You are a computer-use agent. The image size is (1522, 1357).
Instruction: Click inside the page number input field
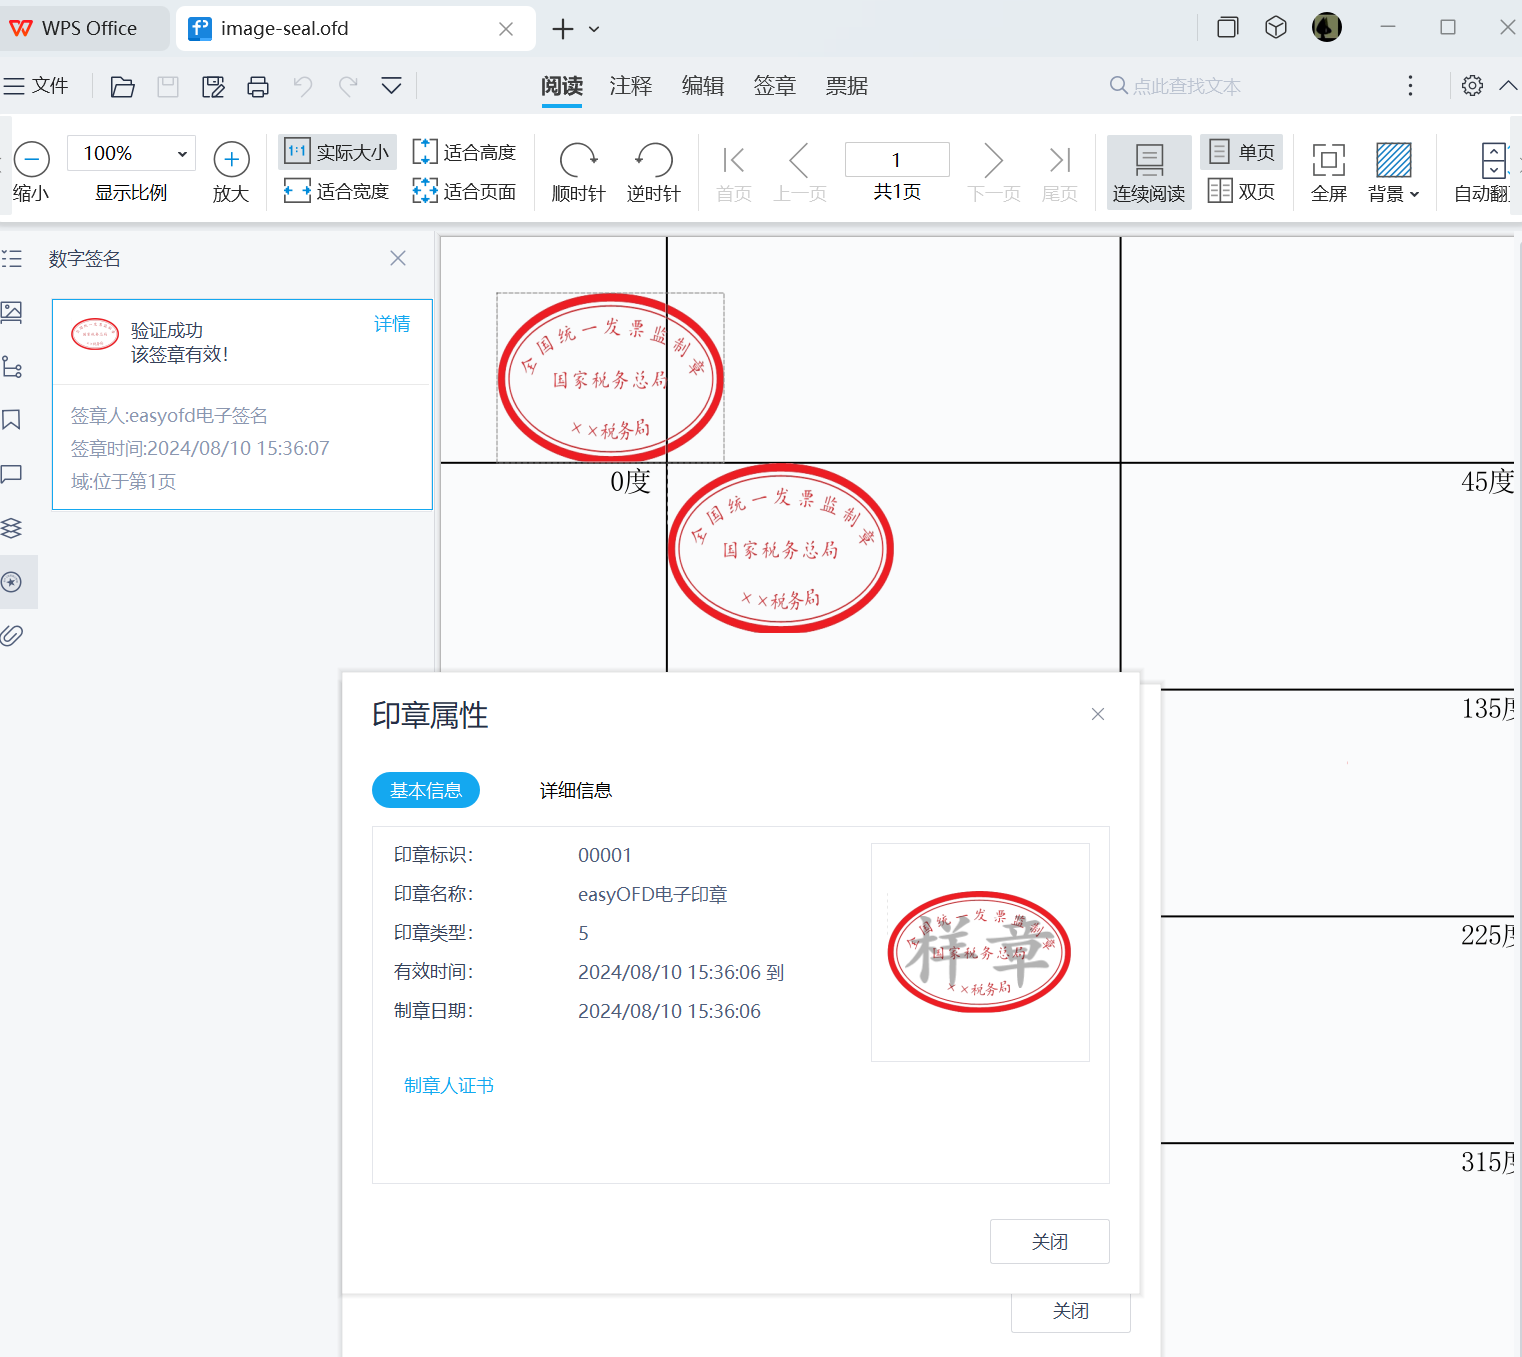(x=896, y=159)
